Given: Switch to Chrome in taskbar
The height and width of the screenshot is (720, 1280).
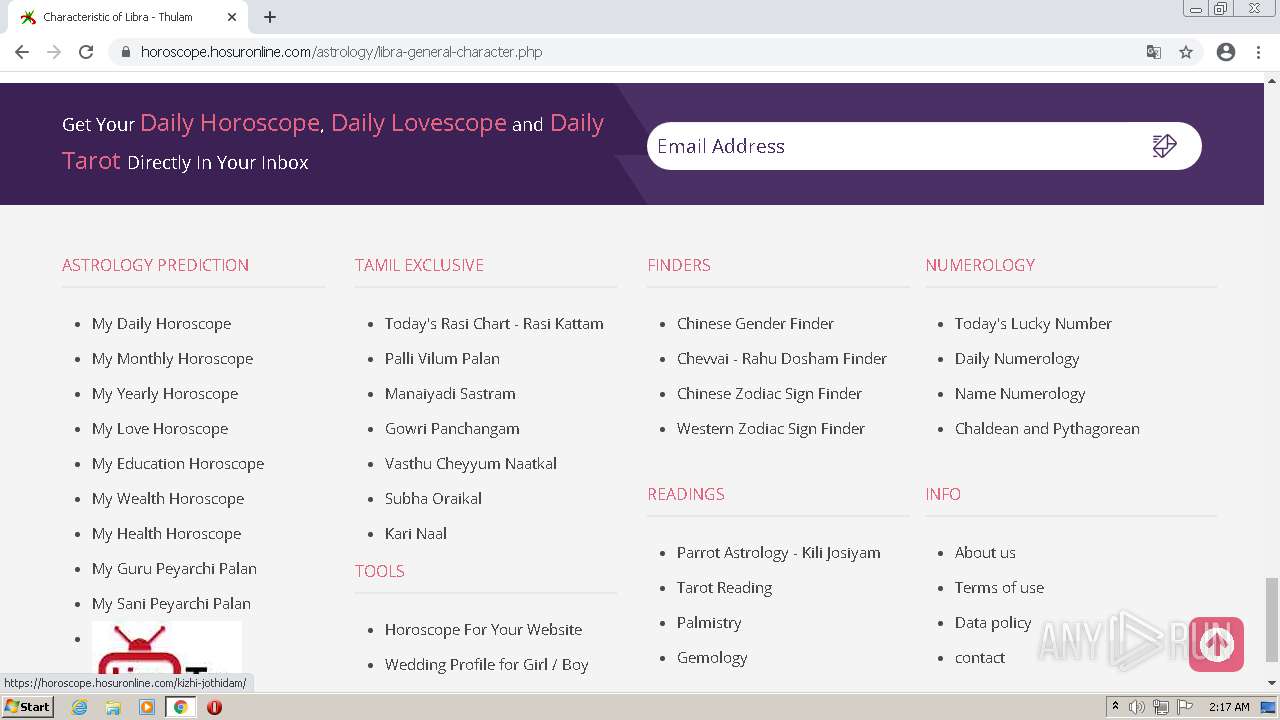Looking at the screenshot, I should pyautogui.click(x=180, y=707).
